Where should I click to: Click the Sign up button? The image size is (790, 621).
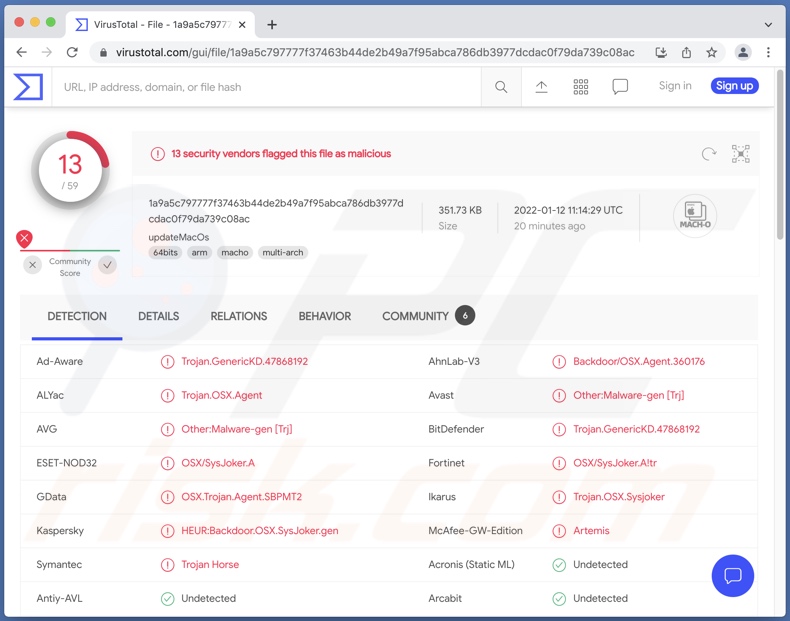pyautogui.click(x=734, y=86)
